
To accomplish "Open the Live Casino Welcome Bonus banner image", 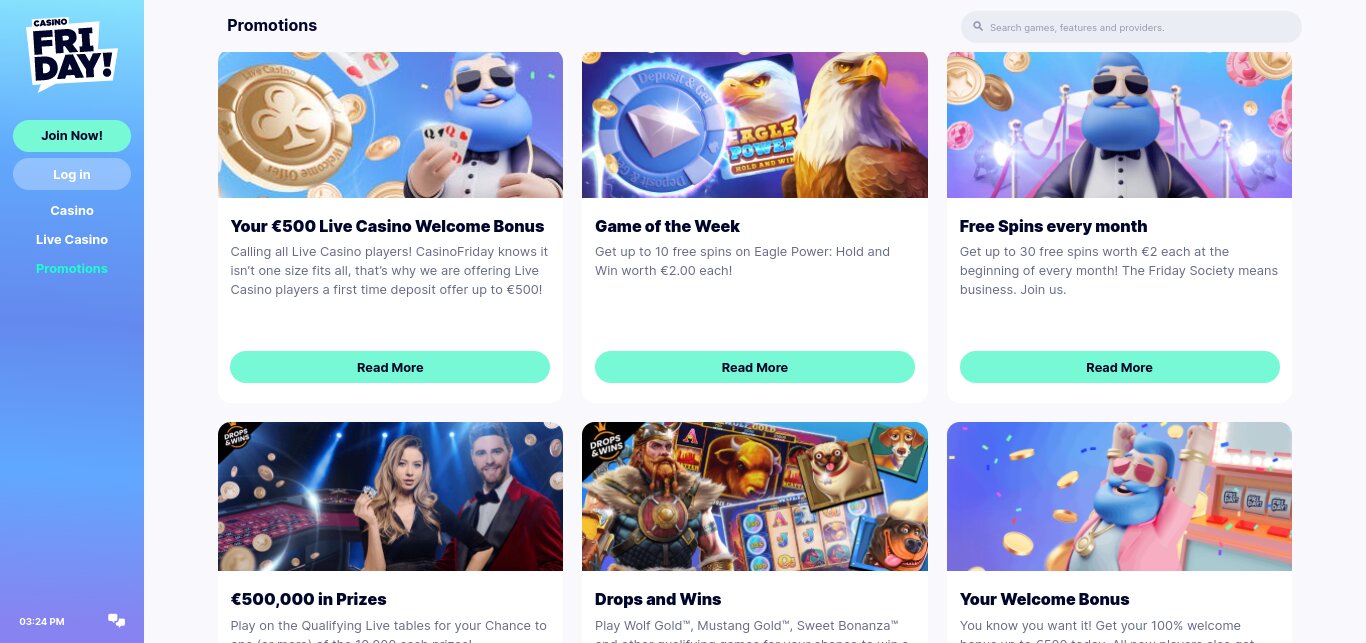I will point(390,125).
